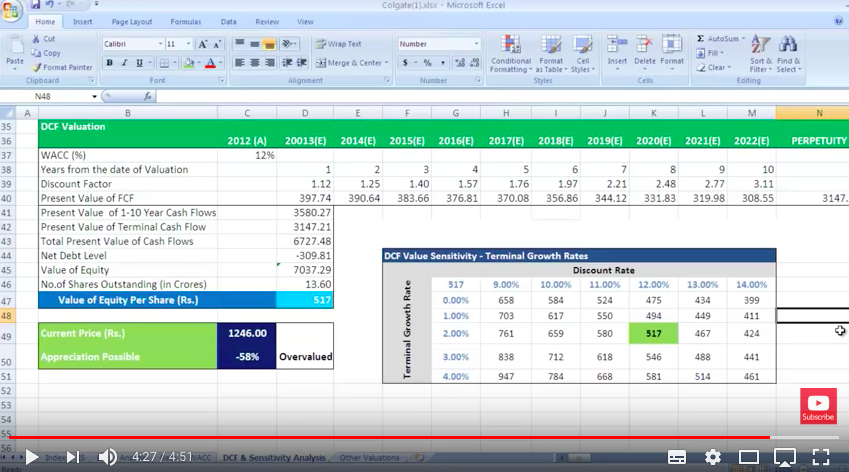The height and width of the screenshot is (472, 849).
Task: Click the YouTube Subscribe button
Action: (818, 406)
